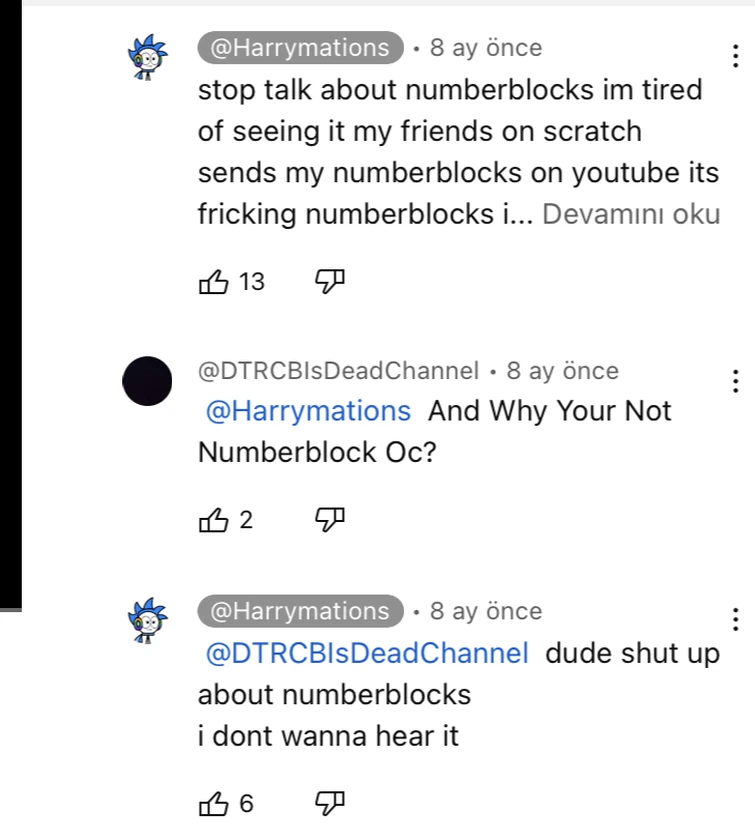Click Harrymations' avatar on the bottom comment

point(146,620)
